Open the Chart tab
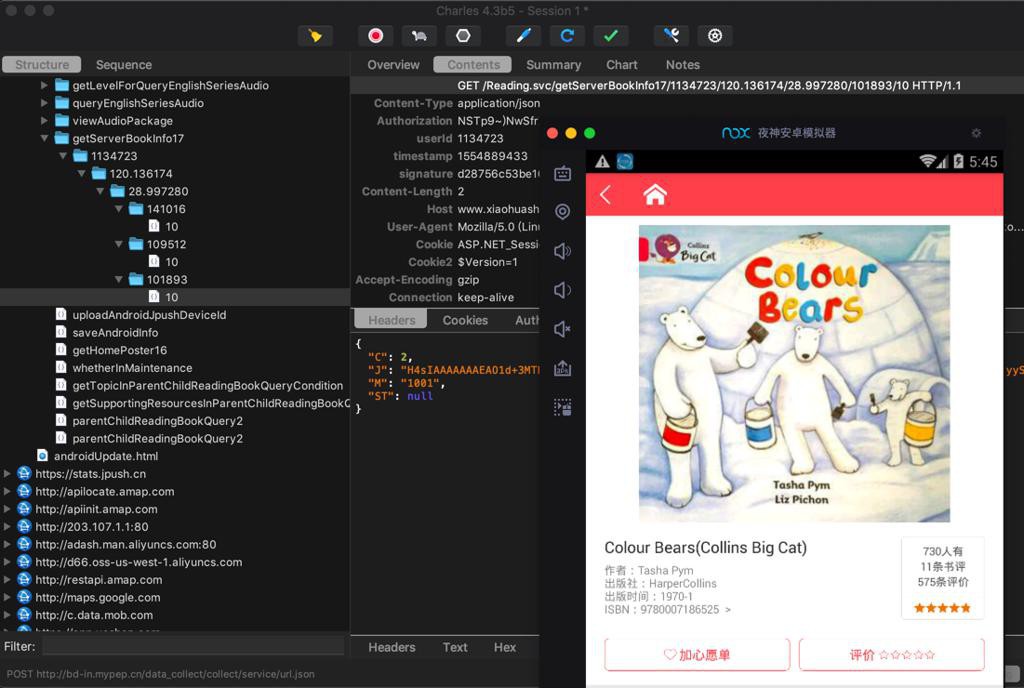The height and width of the screenshot is (688, 1024). click(x=621, y=65)
